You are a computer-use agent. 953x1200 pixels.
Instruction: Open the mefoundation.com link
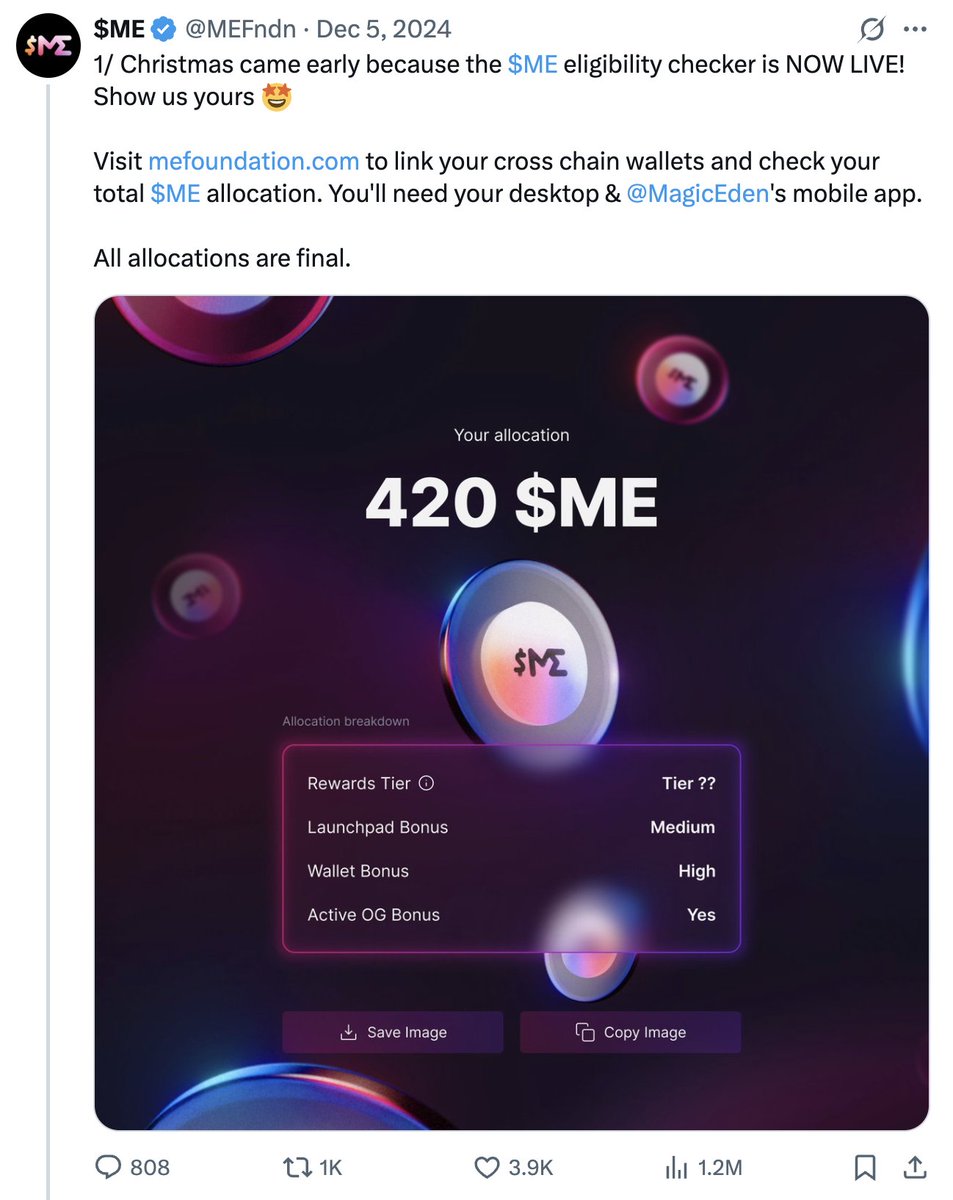coord(253,161)
